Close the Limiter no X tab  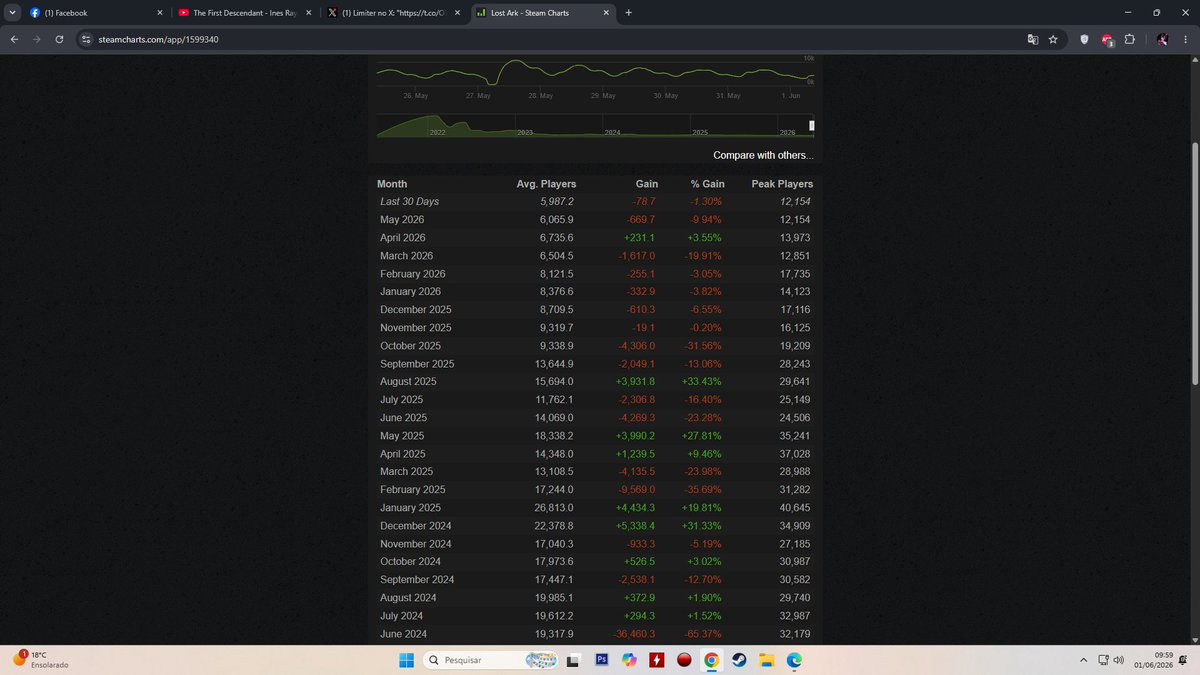click(457, 13)
